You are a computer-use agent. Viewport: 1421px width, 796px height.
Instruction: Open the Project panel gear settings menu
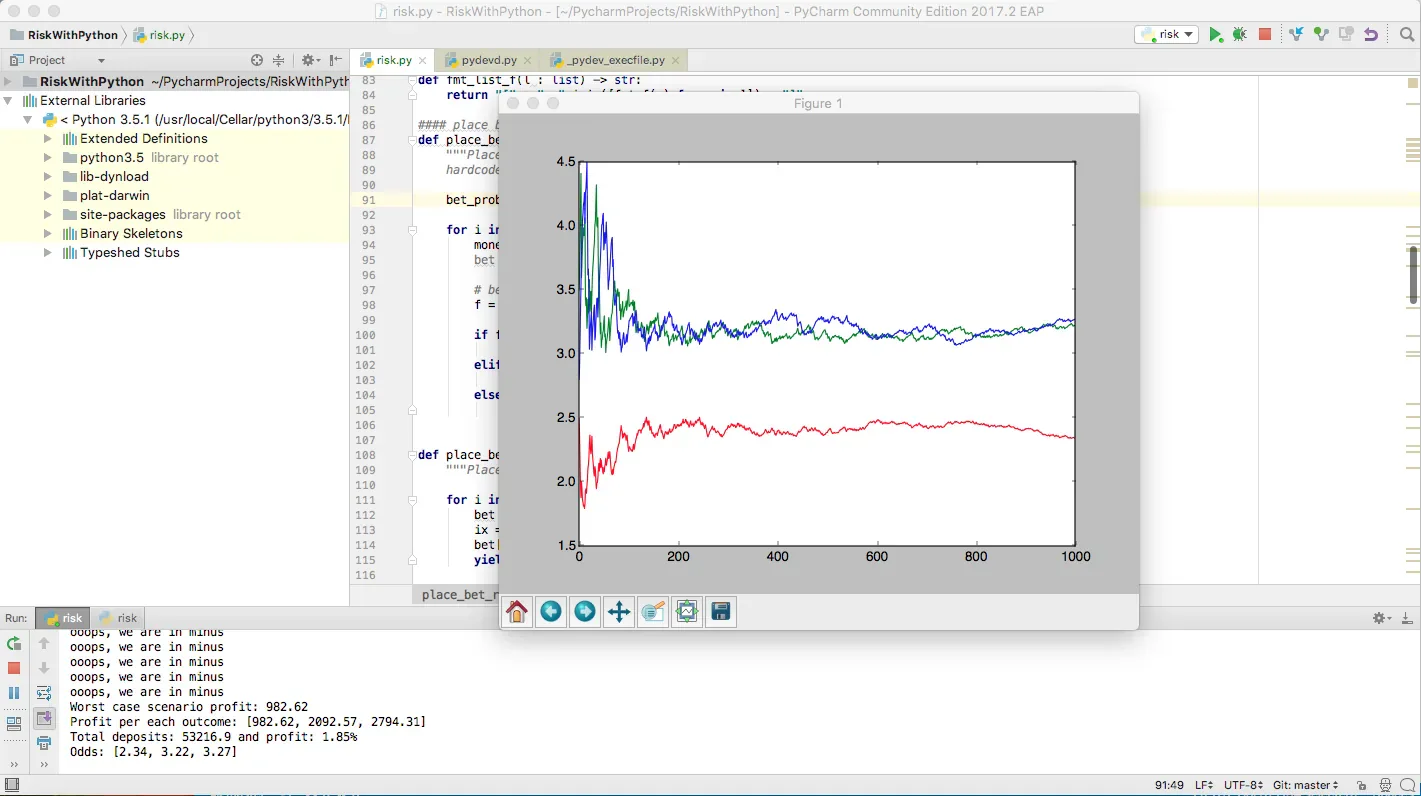coord(310,60)
